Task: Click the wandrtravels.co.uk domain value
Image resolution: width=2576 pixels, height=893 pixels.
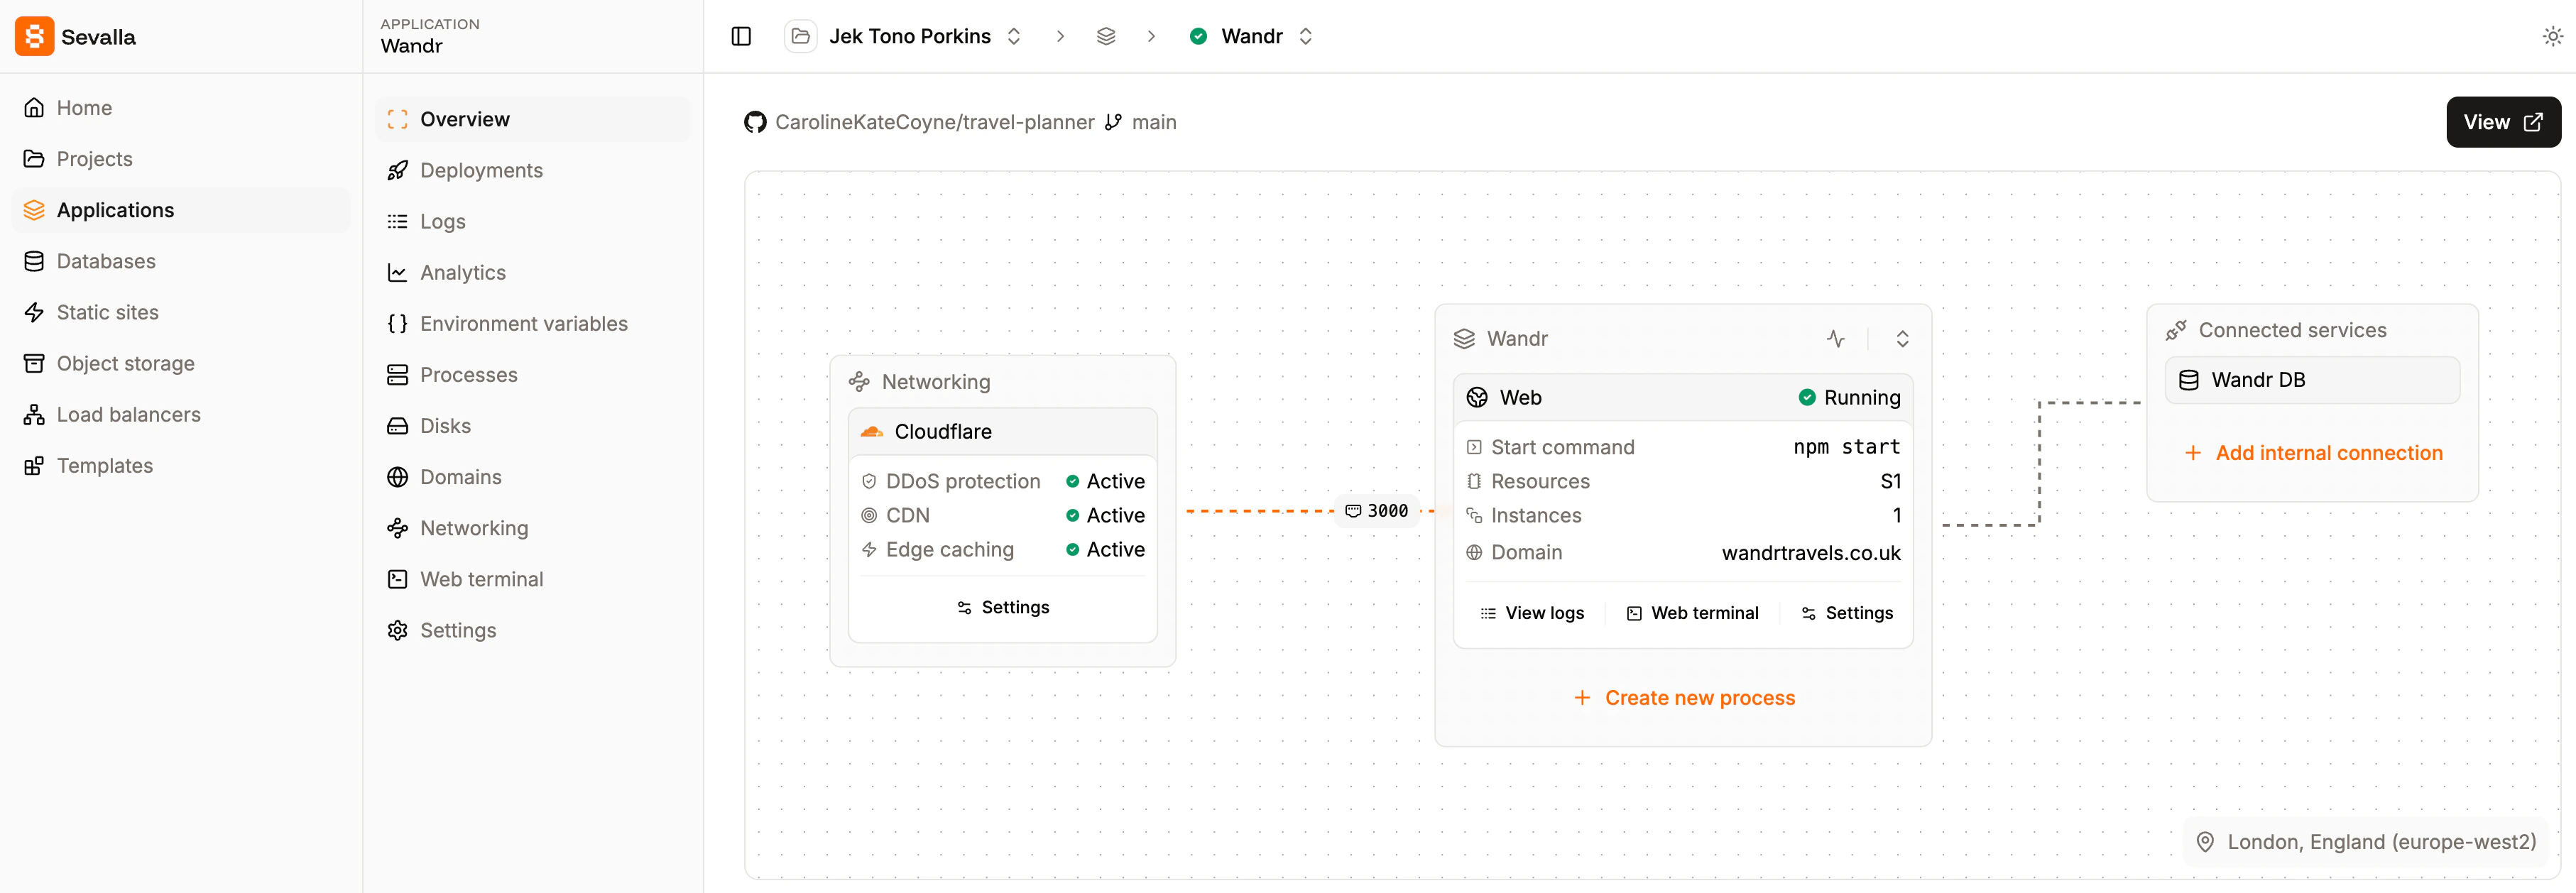Action: click(1810, 553)
